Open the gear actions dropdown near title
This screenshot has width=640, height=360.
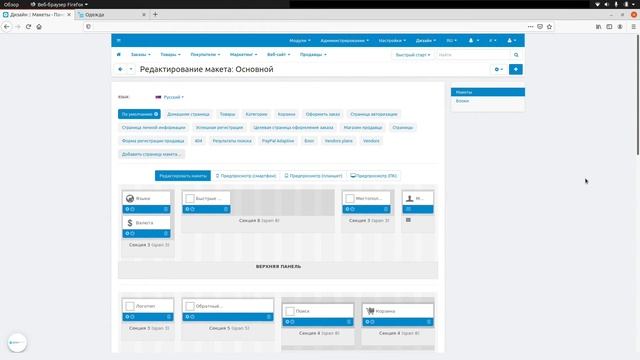tap(498, 69)
